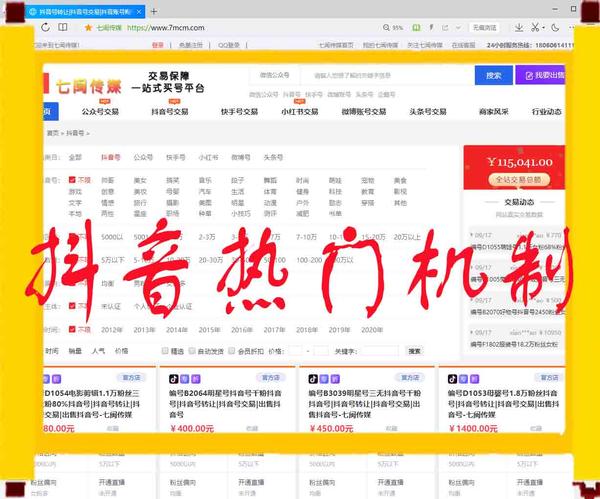Click the share icon in address bar

tap(445, 28)
